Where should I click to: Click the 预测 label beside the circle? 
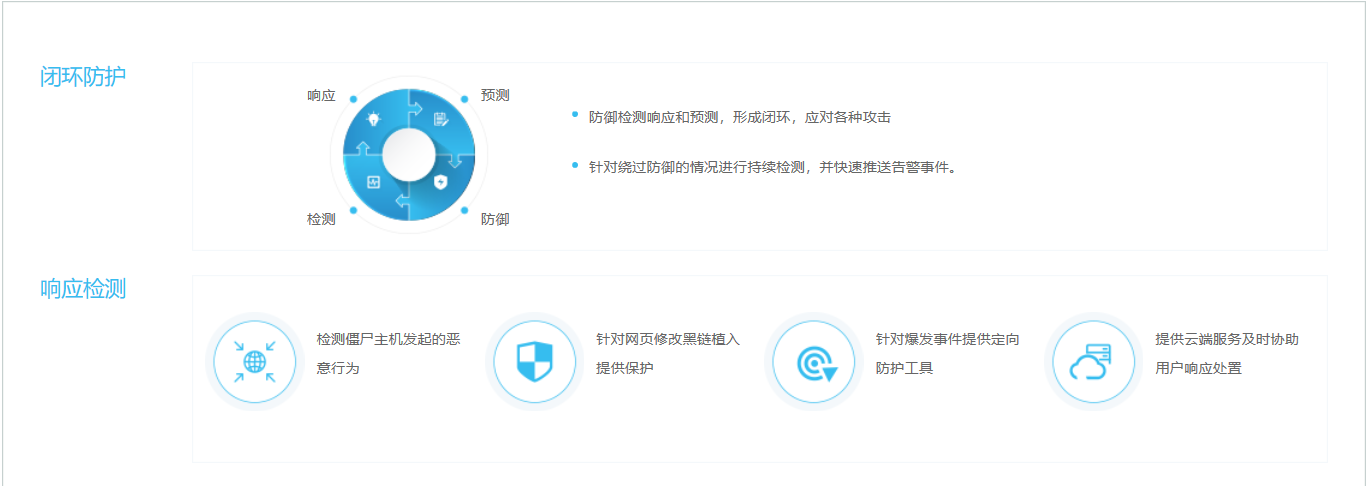pos(495,95)
